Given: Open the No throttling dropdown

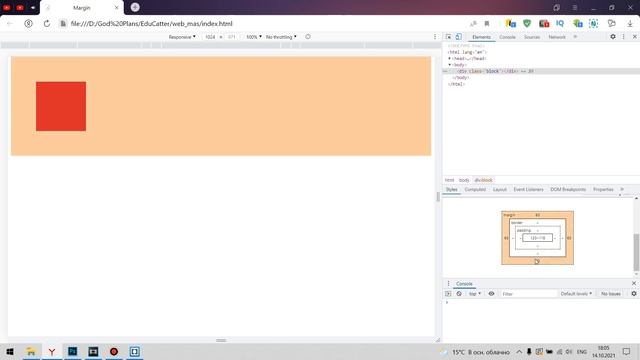Looking at the screenshot, I should [281, 37].
